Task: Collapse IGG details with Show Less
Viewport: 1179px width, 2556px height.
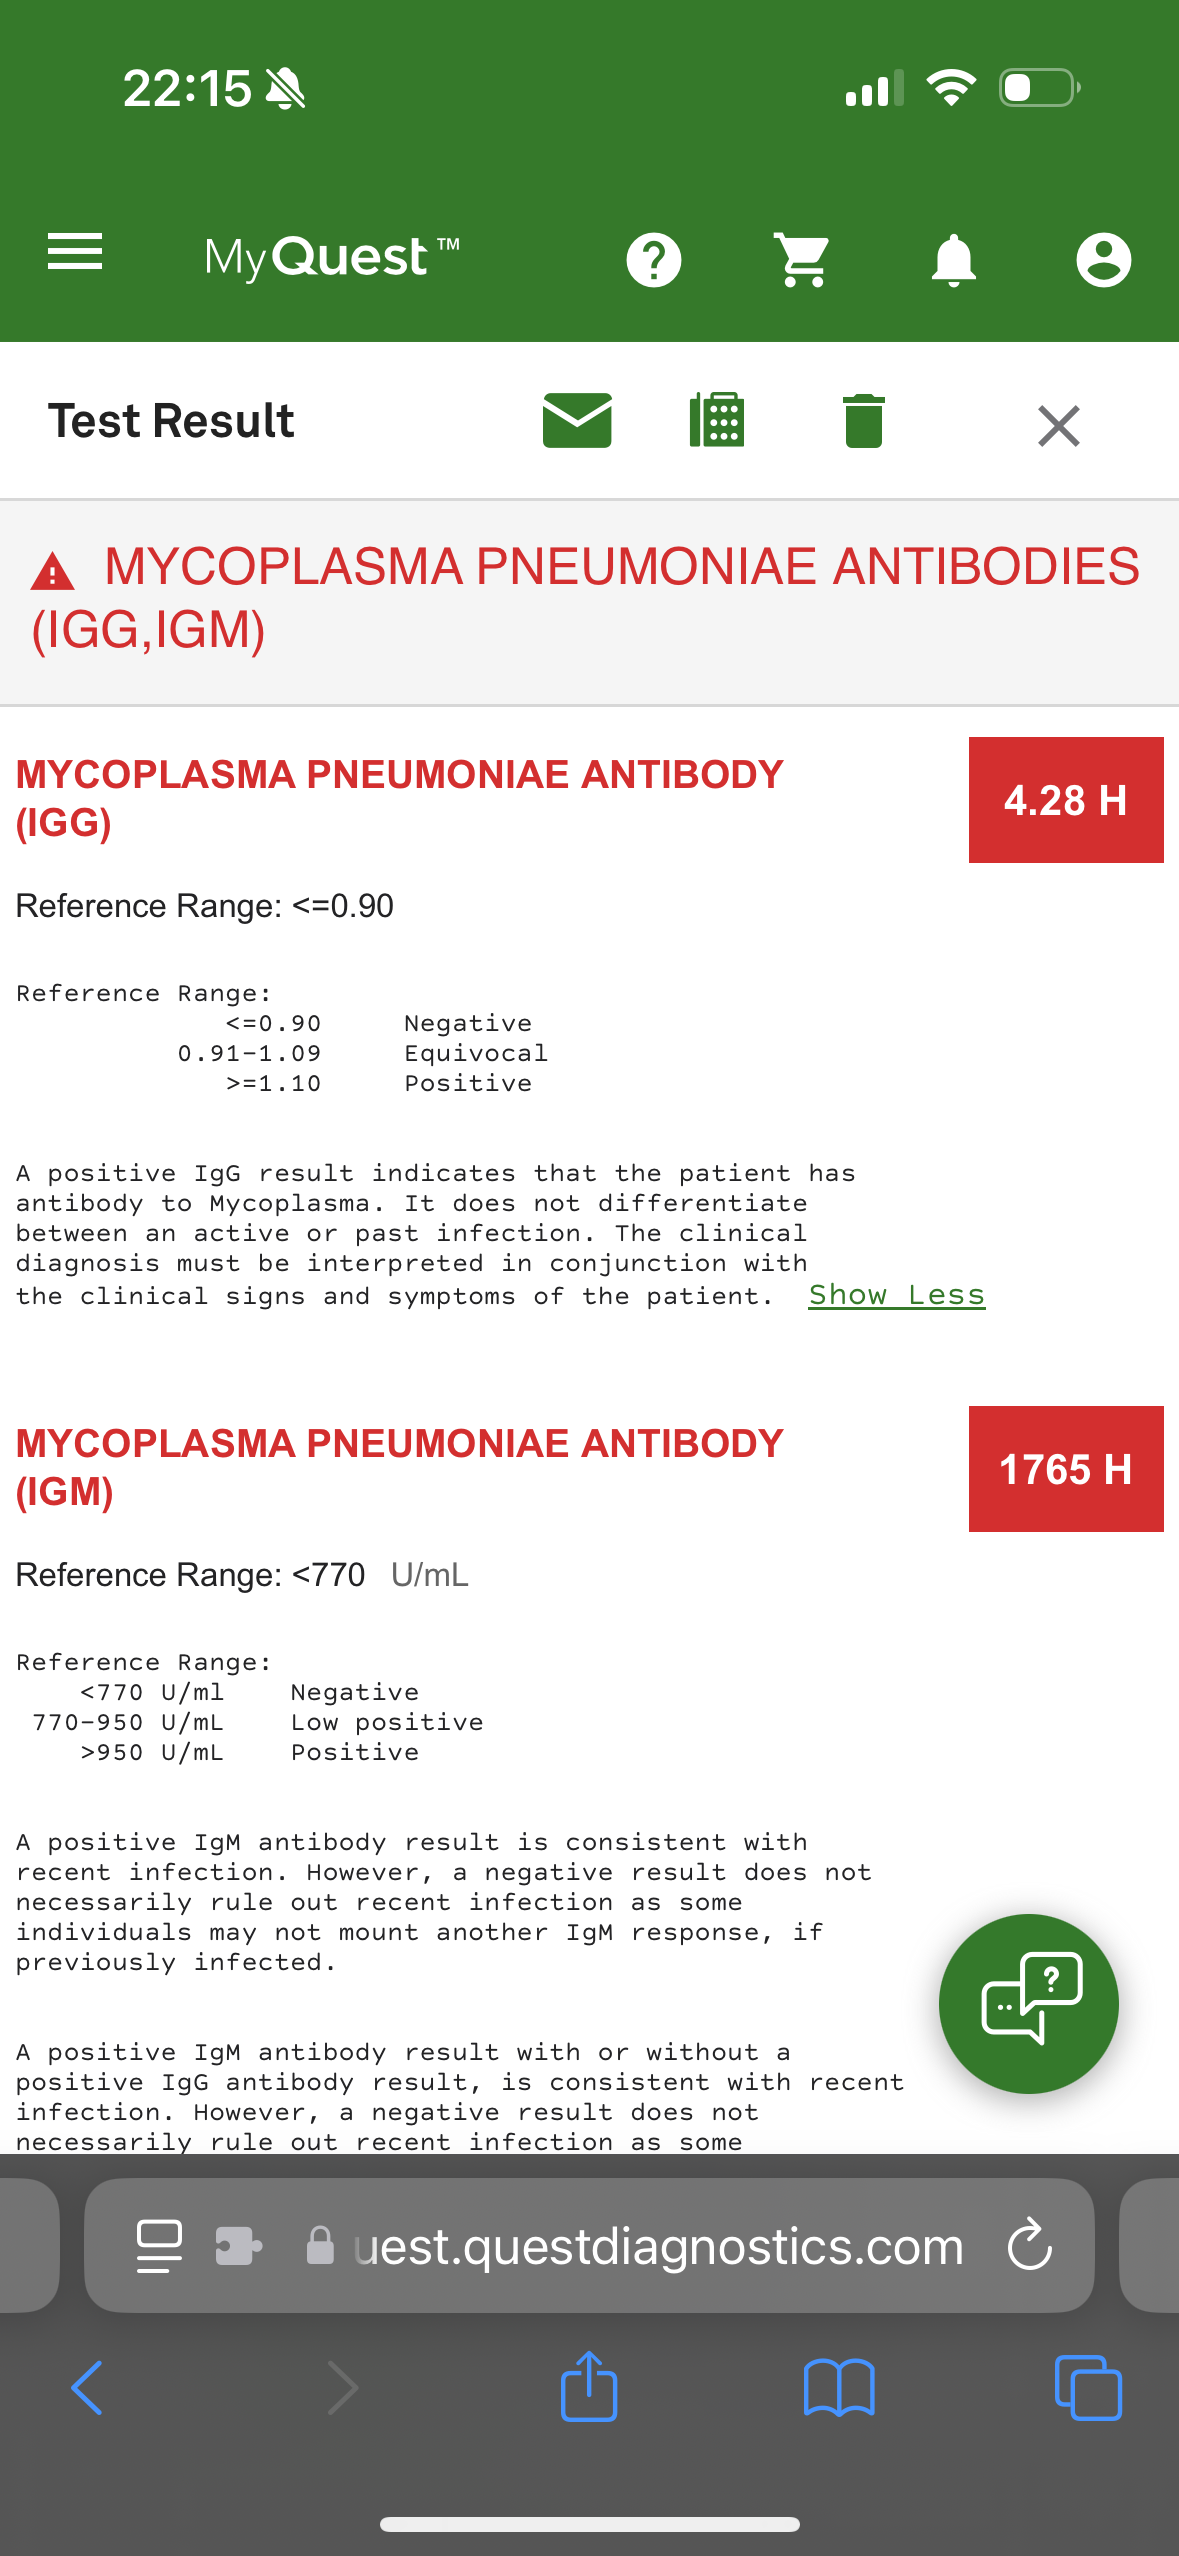Action: pos(897,1295)
